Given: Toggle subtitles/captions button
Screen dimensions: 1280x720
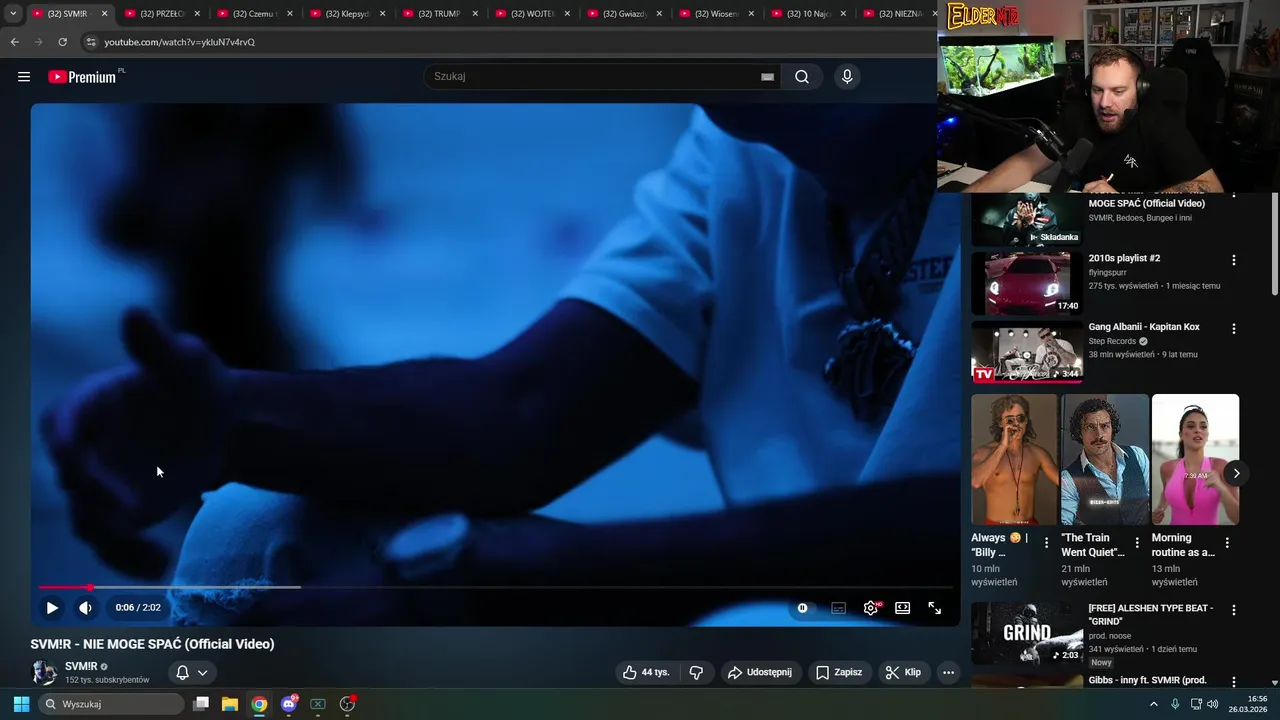Looking at the screenshot, I should point(839,608).
